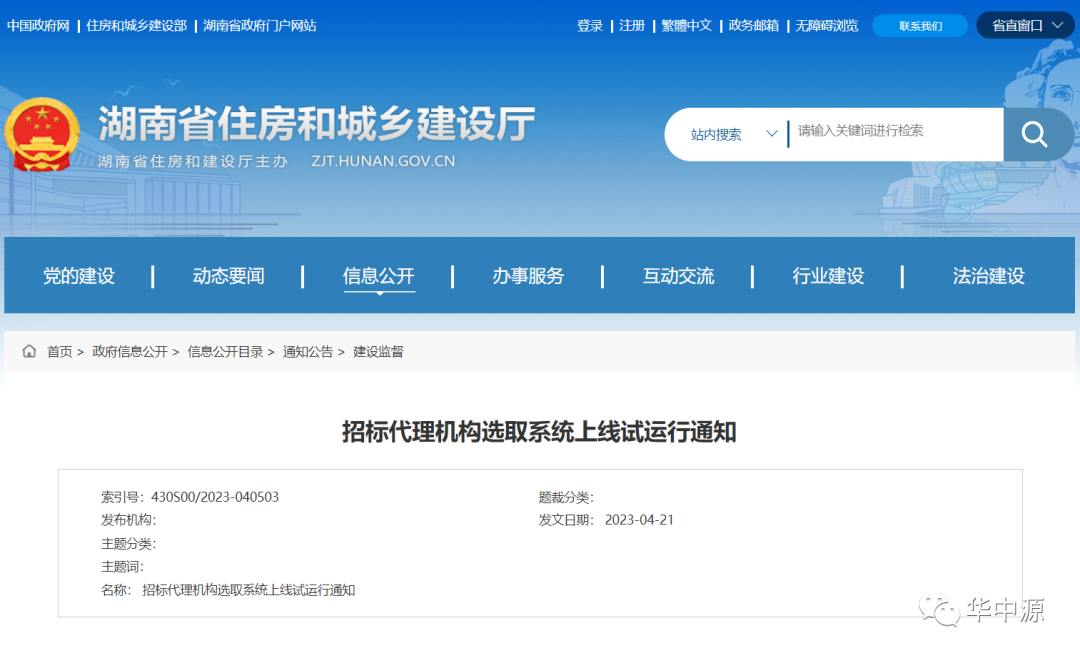This screenshot has height=658, width=1080.
Task: Click the 注册 link
Action: point(632,25)
